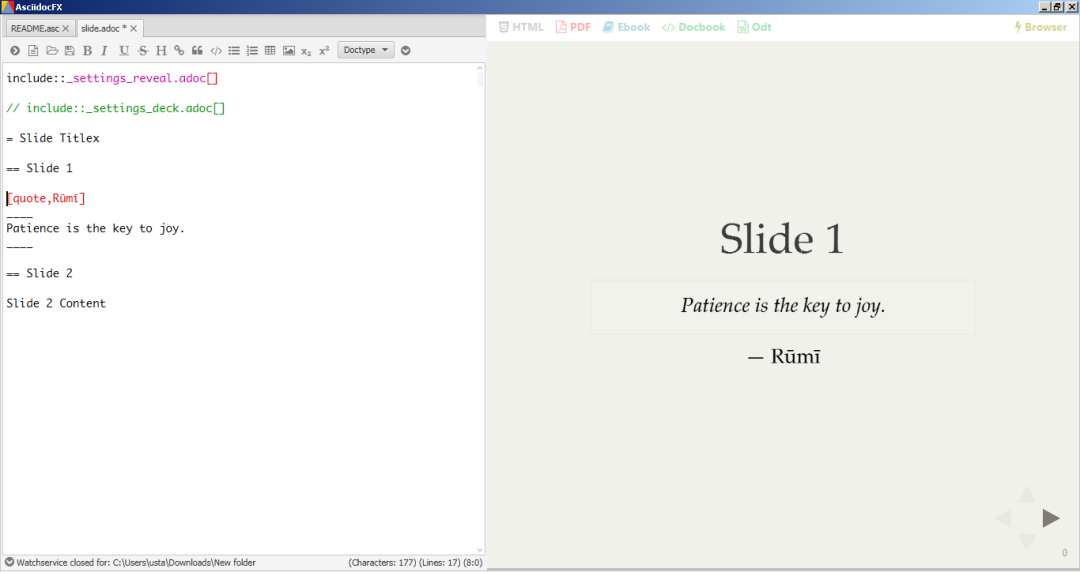
Task: Switch to the README.asc tab
Action: (34, 28)
